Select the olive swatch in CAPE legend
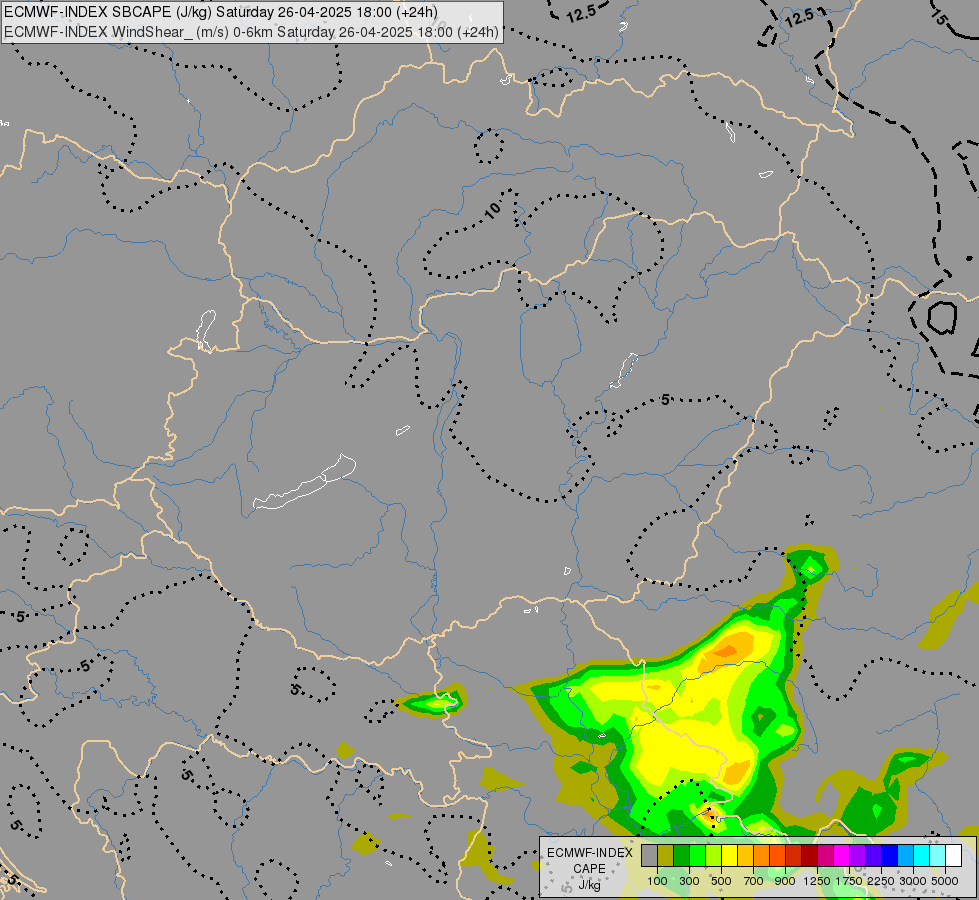The image size is (979, 900). point(666,856)
